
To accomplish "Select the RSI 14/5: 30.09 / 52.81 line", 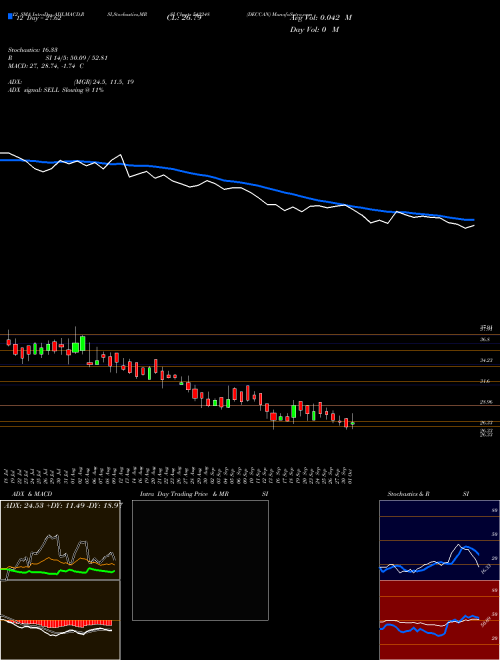I will 58,58.
